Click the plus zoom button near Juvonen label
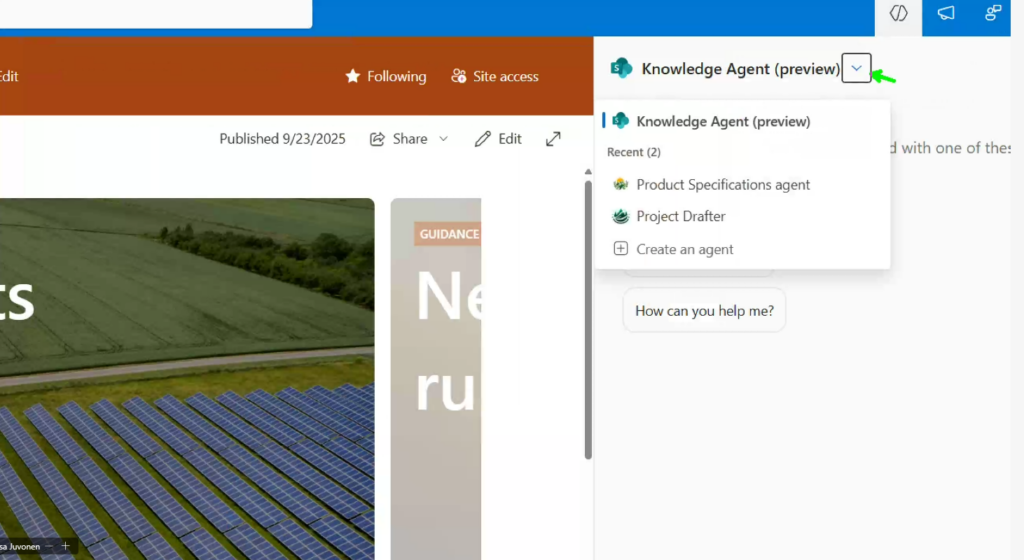 pos(65,546)
